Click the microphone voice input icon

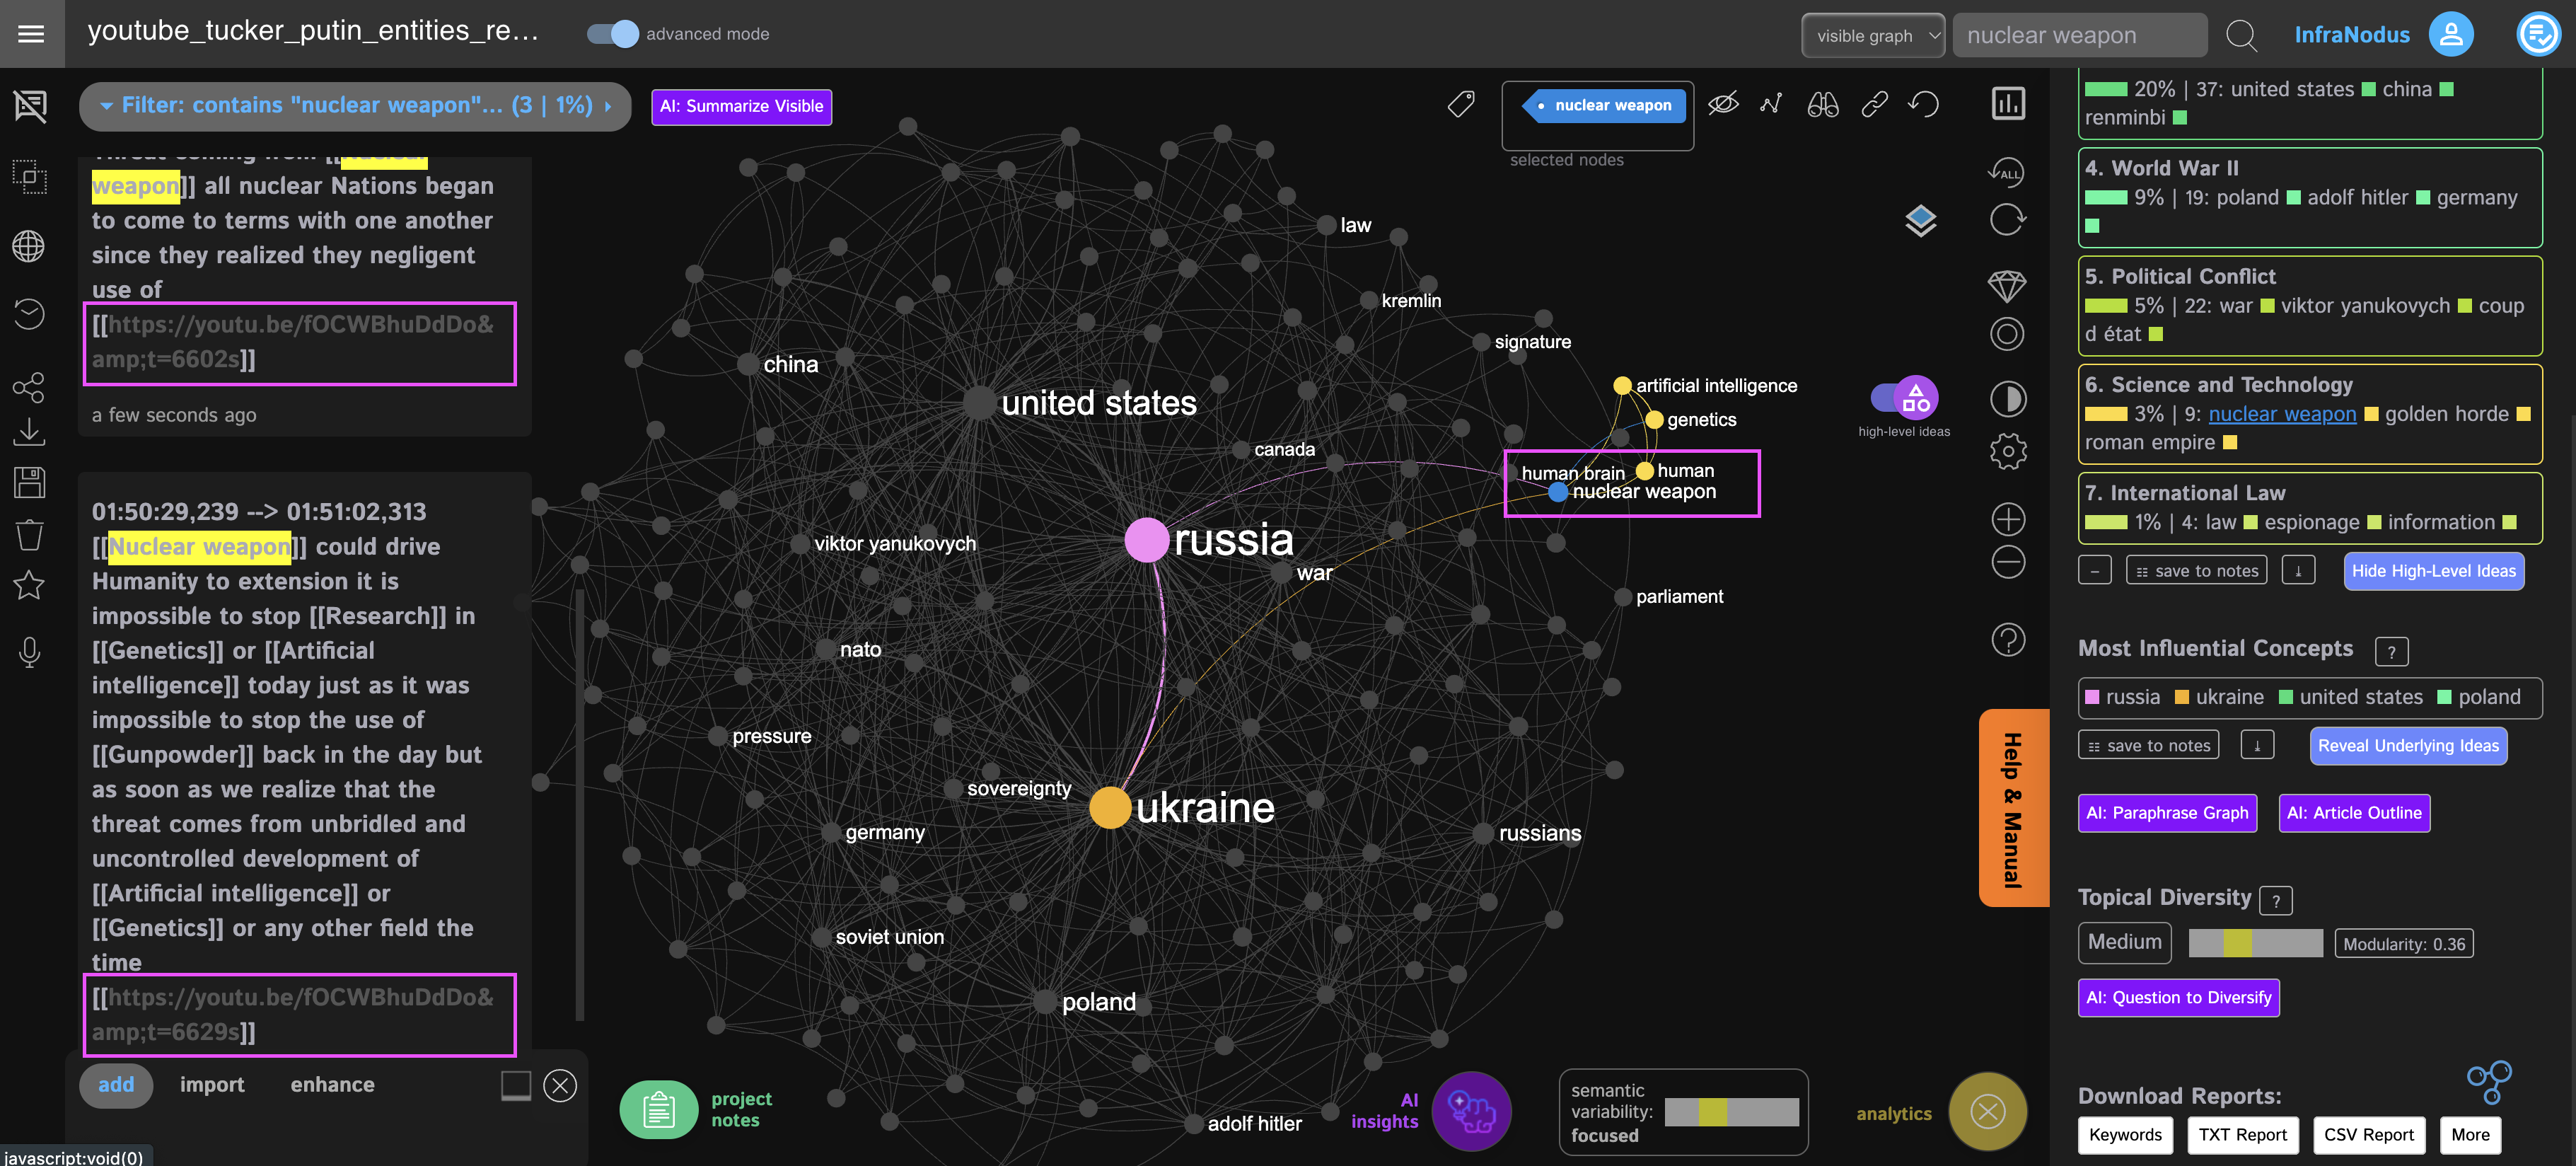click(x=29, y=652)
